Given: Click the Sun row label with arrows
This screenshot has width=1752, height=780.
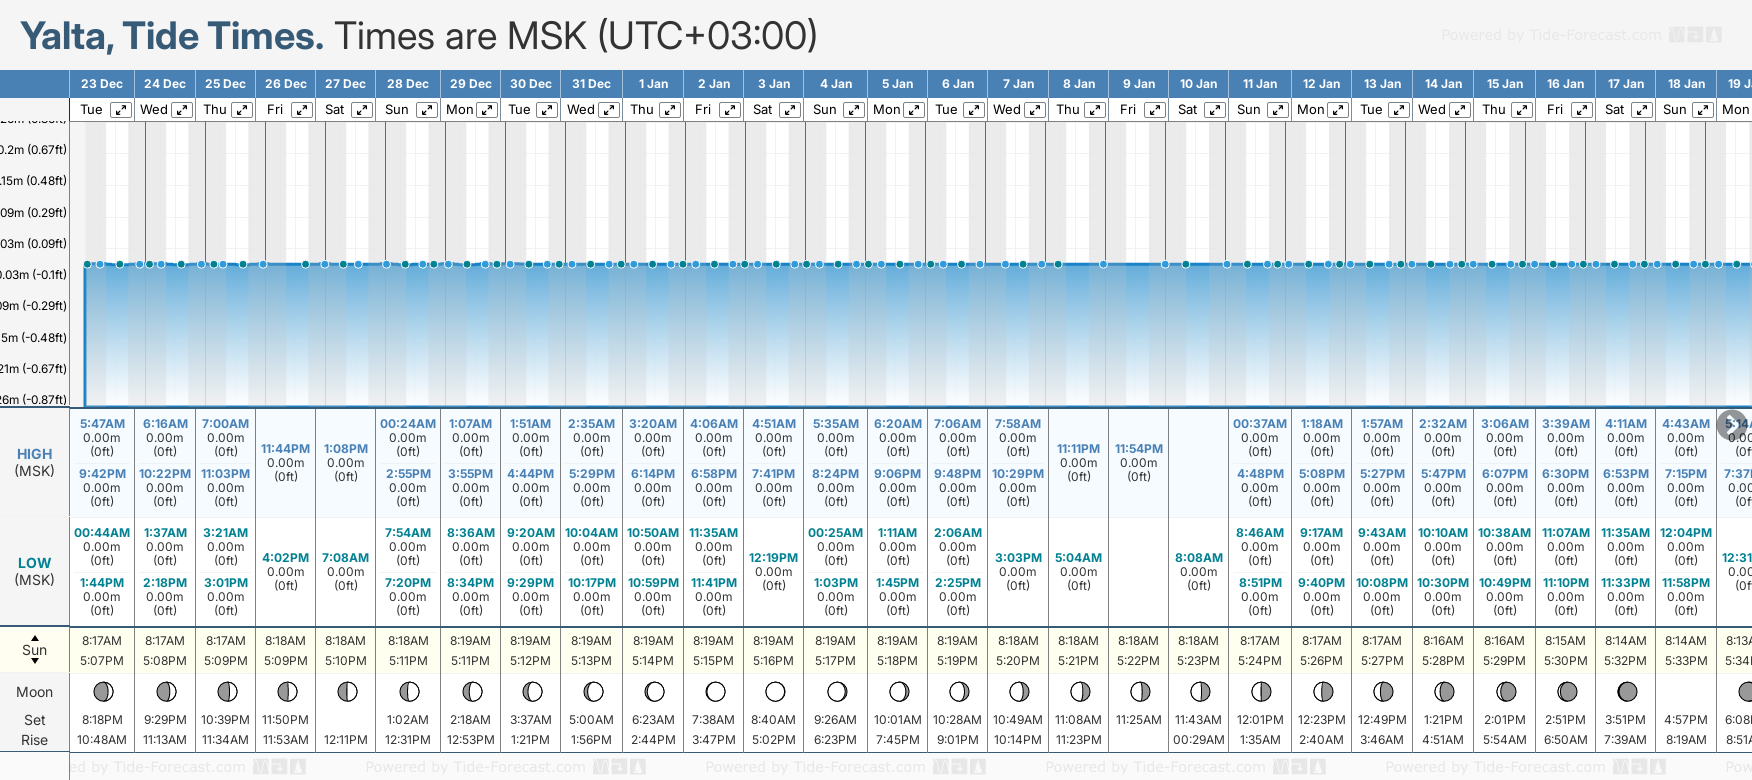Looking at the screenshot, I should (34, 650).
